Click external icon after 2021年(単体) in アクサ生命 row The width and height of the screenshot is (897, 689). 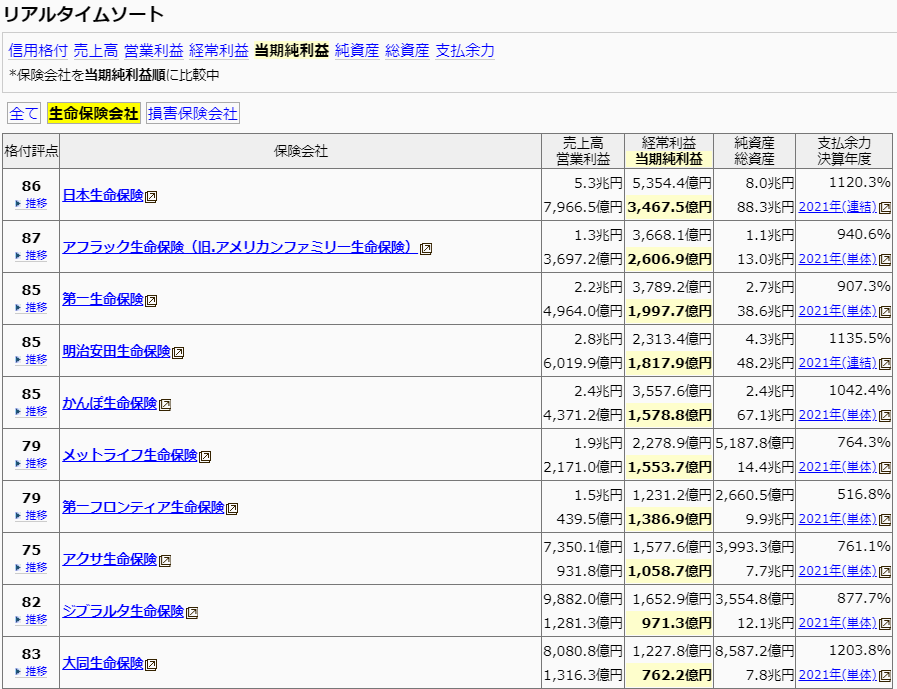coord(884,572)
